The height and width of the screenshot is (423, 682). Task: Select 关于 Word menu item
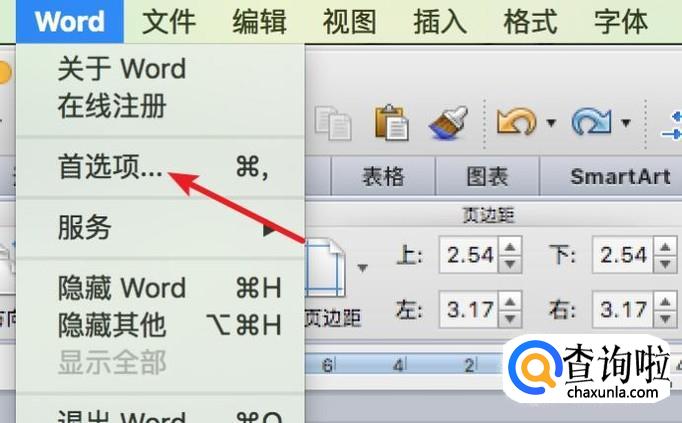121,69
